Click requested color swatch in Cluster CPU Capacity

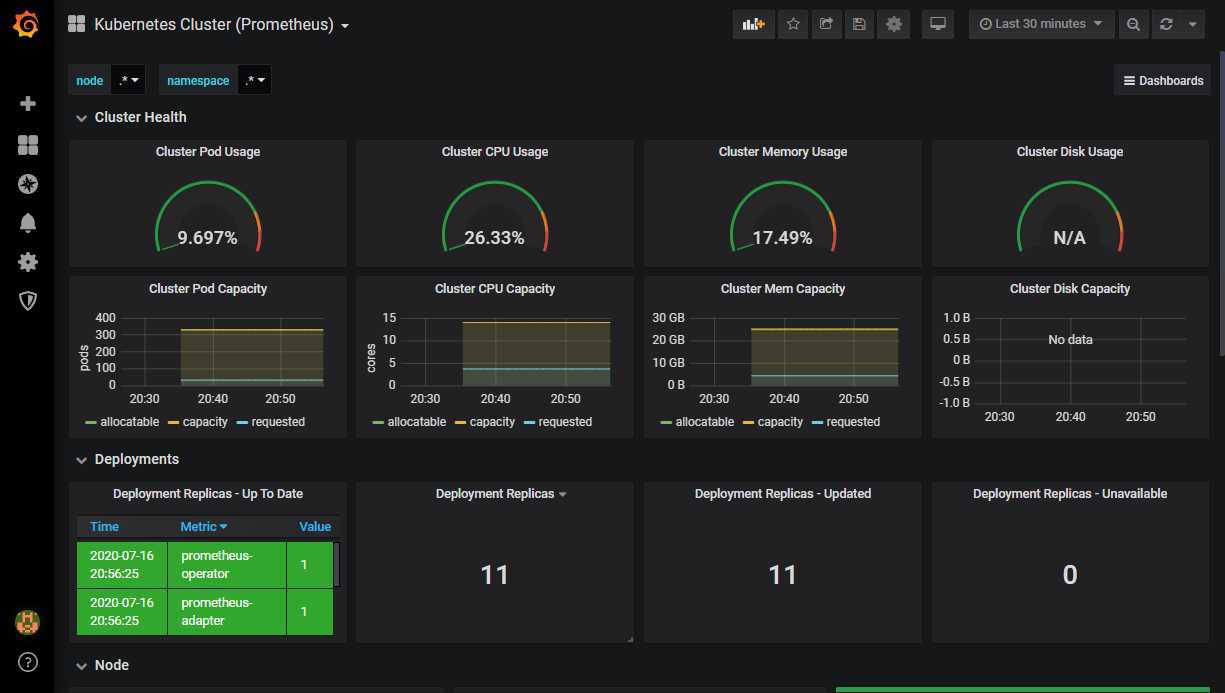click(x=530, y=422)
